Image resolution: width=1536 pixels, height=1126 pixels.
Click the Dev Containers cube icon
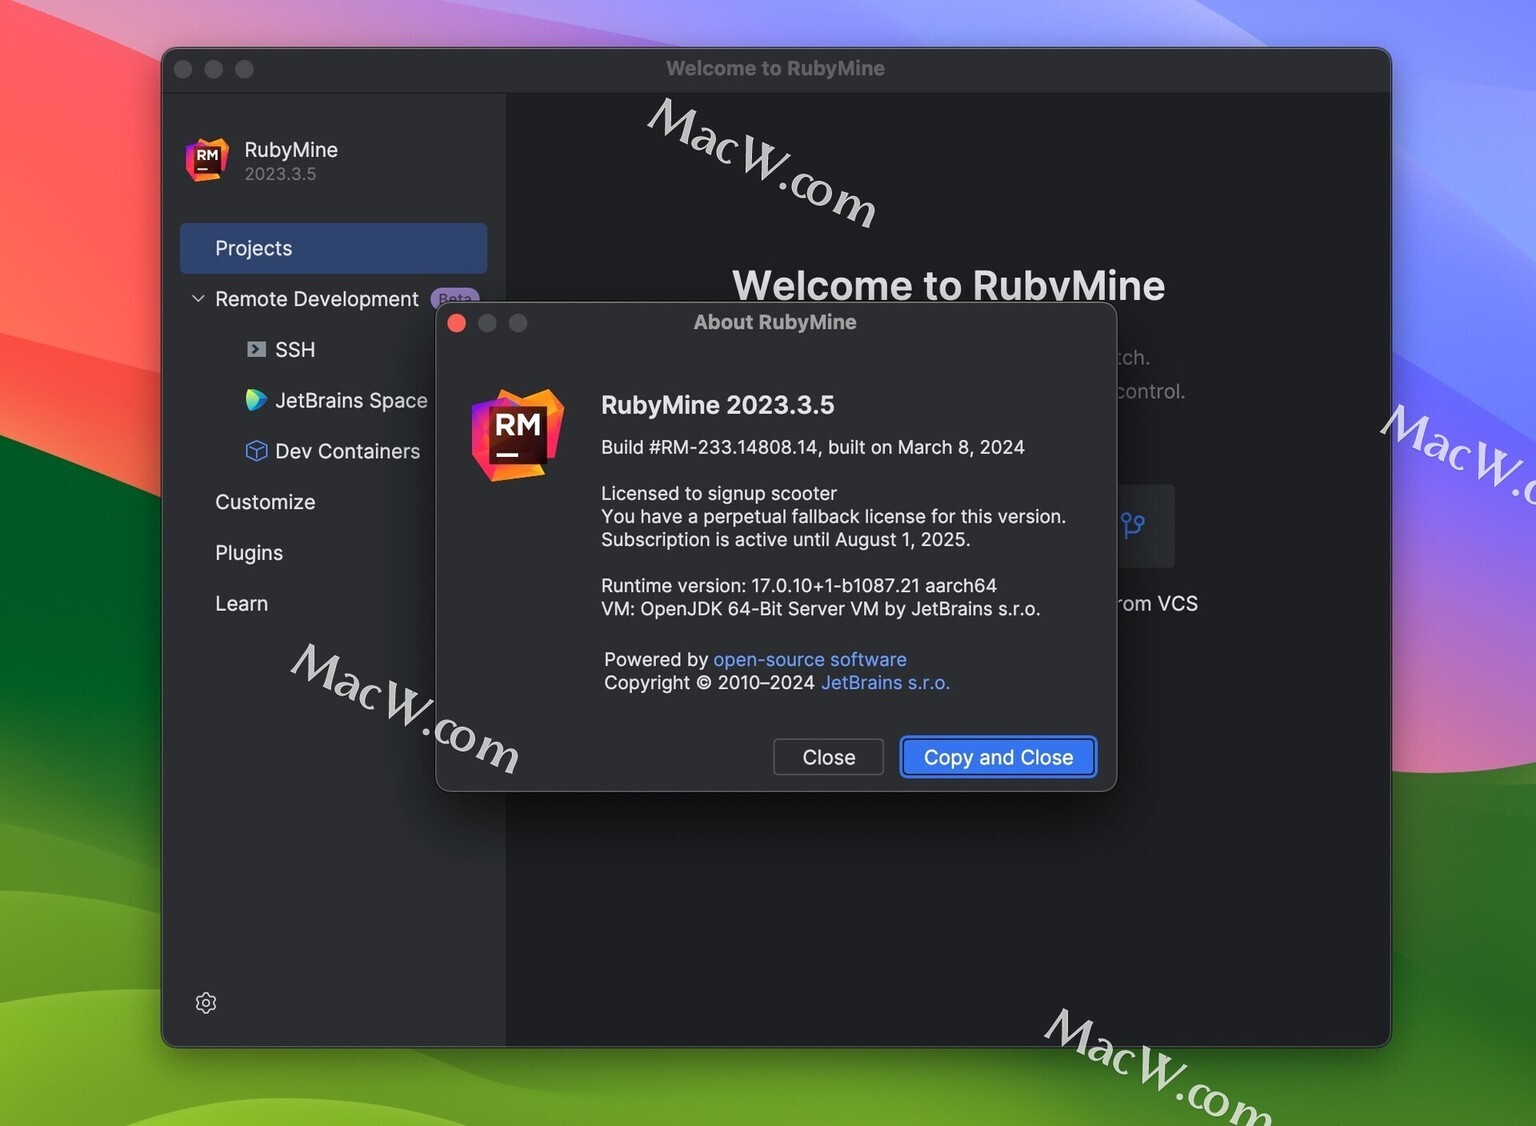[x=256, y=451]
